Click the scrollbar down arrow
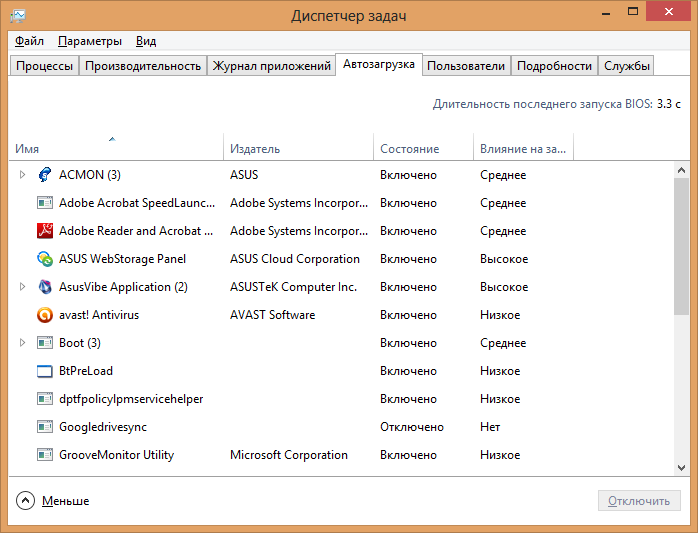Image resolution: width=698 pixels, height=533 pixels. click(x=682, y=467)
